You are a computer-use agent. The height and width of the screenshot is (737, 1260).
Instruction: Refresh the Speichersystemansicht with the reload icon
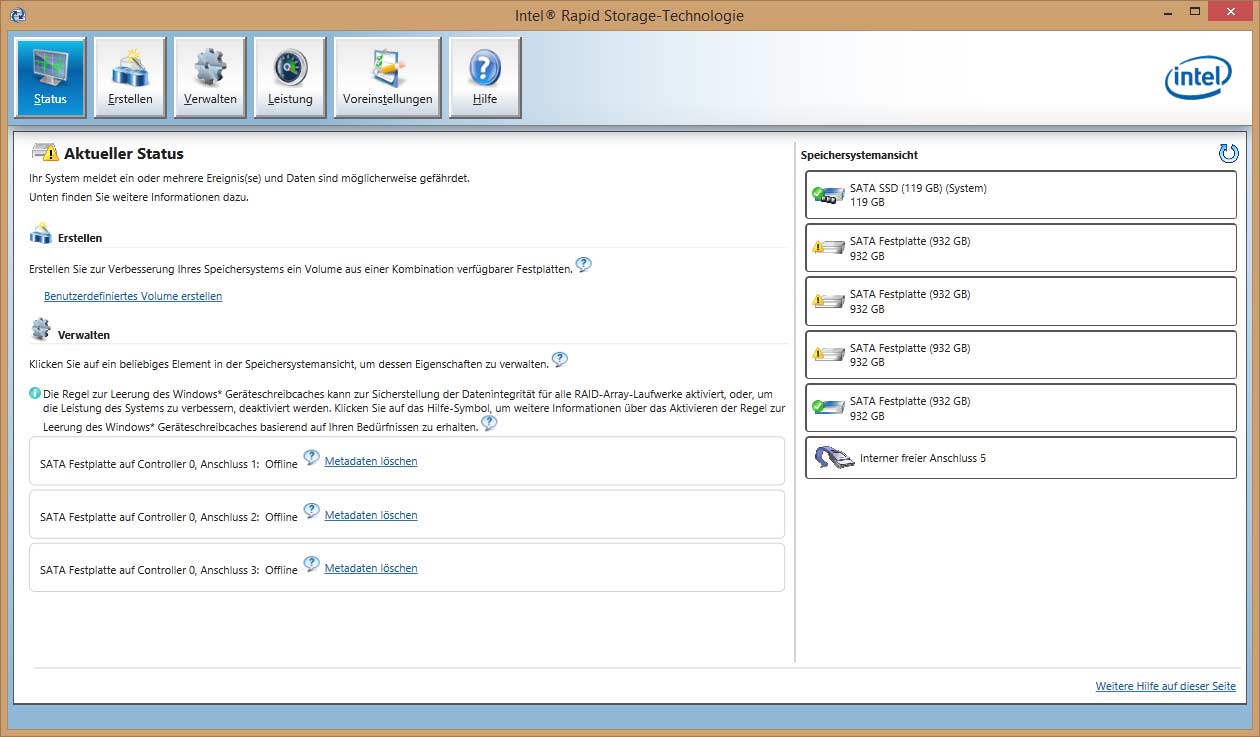1228,153
